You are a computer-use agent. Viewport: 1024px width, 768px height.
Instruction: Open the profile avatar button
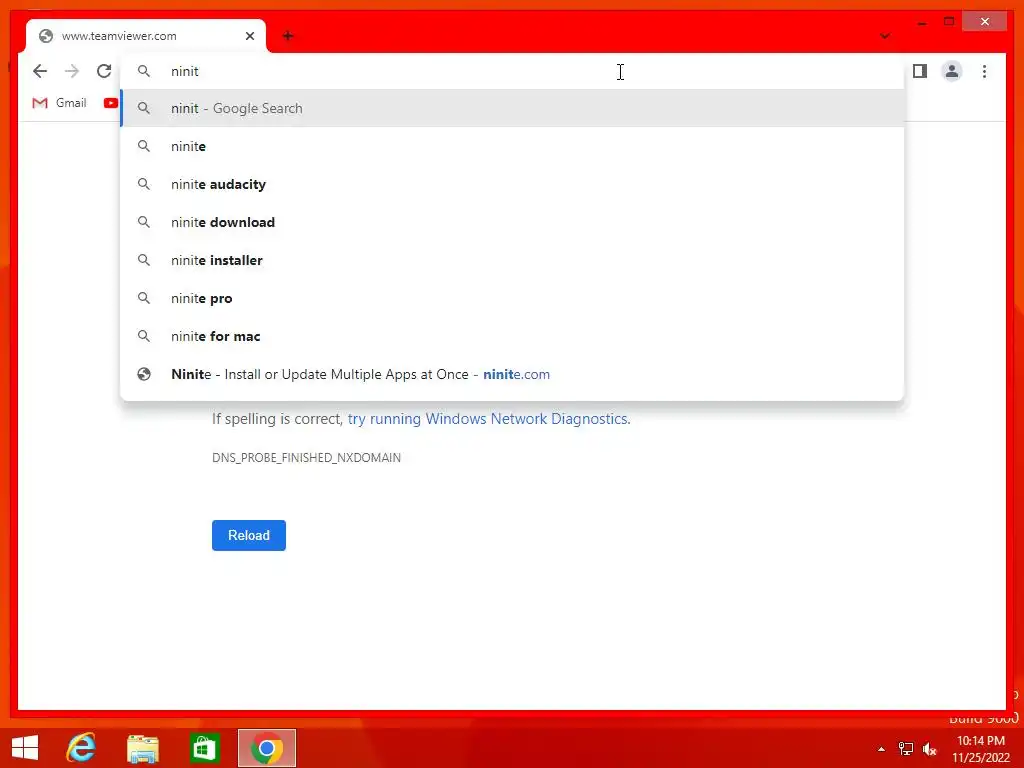pos(952,71)
